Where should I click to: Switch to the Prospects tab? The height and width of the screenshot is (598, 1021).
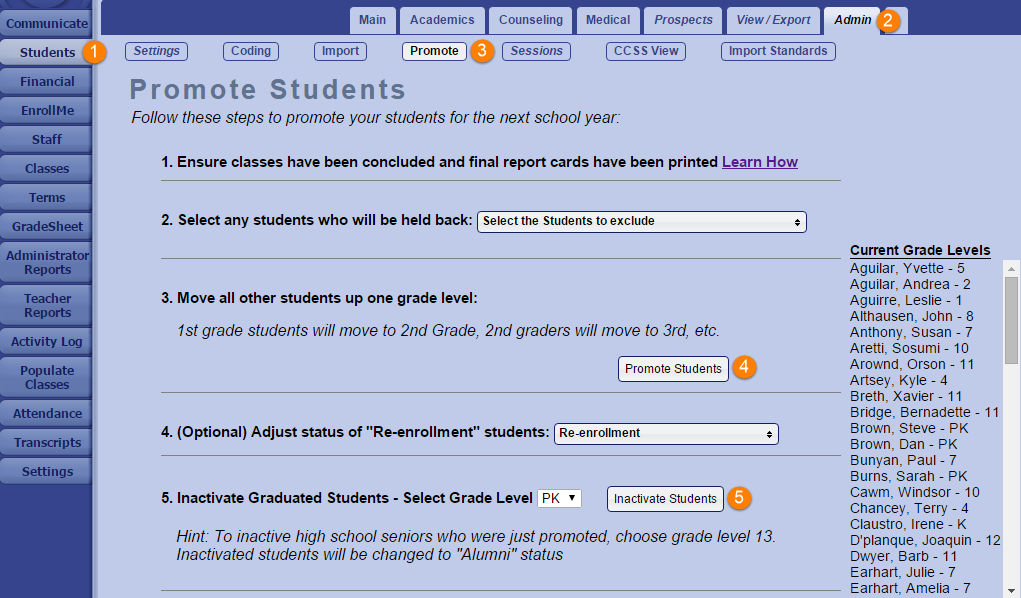(x=683, y=20)
